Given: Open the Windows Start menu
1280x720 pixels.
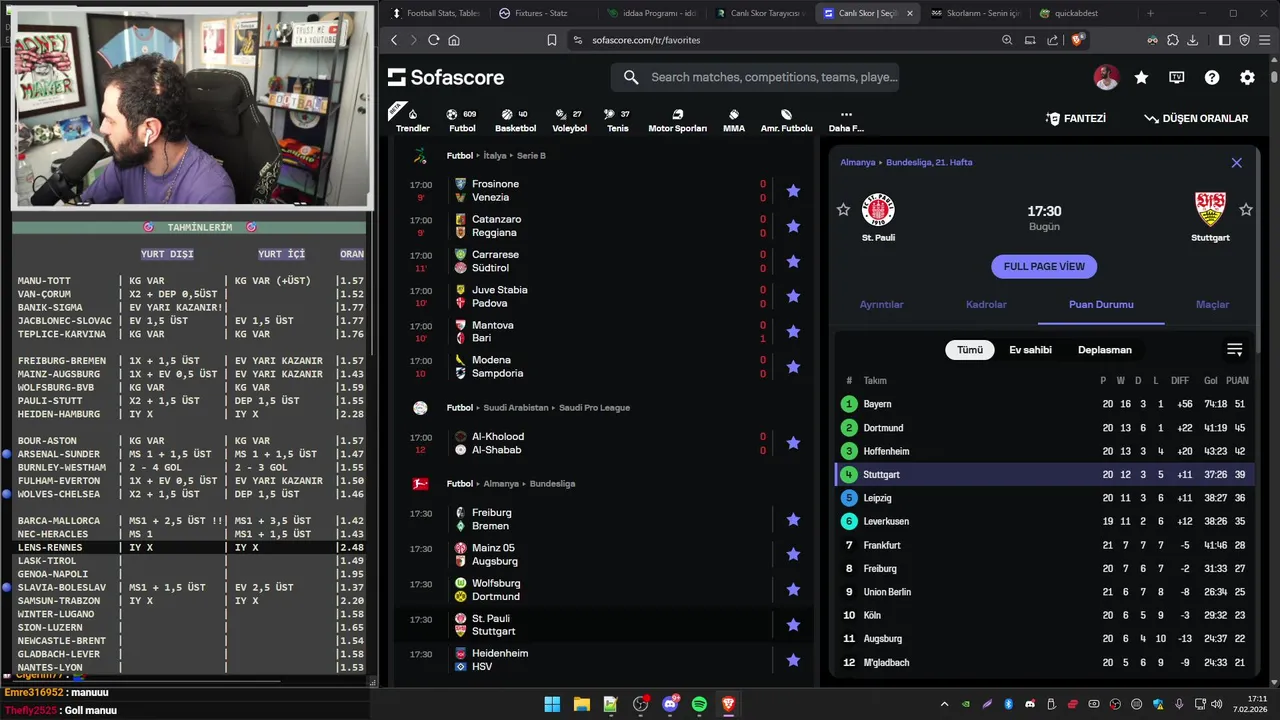Looking at the screenshot, I should point(552,704).
